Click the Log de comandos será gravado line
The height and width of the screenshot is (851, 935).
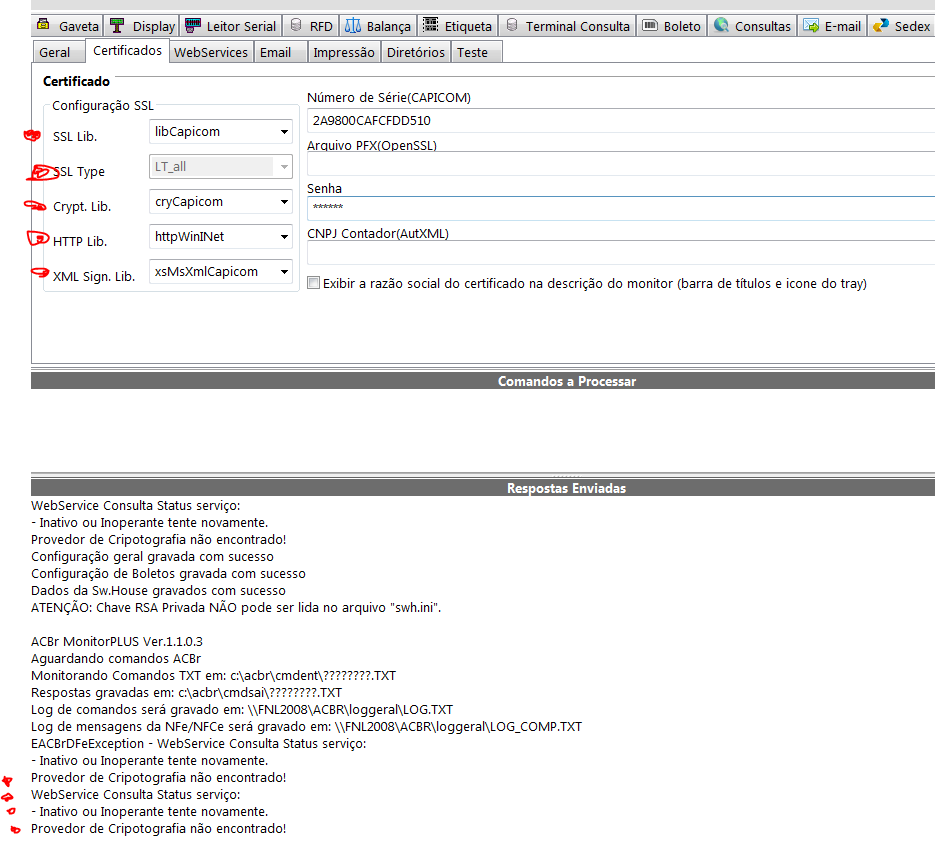point(242,710)
